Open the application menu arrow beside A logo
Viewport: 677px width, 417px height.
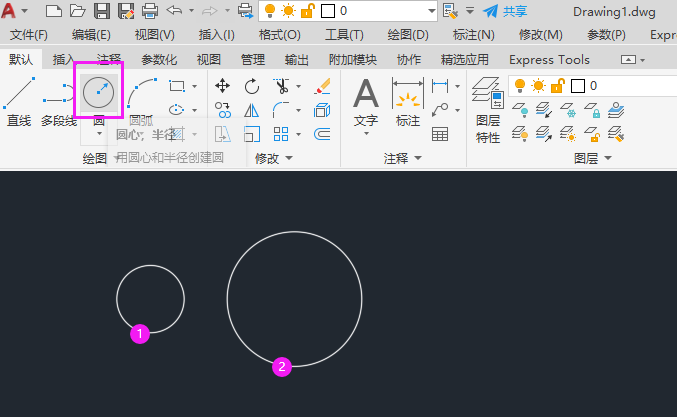click(x=25, y=11)
